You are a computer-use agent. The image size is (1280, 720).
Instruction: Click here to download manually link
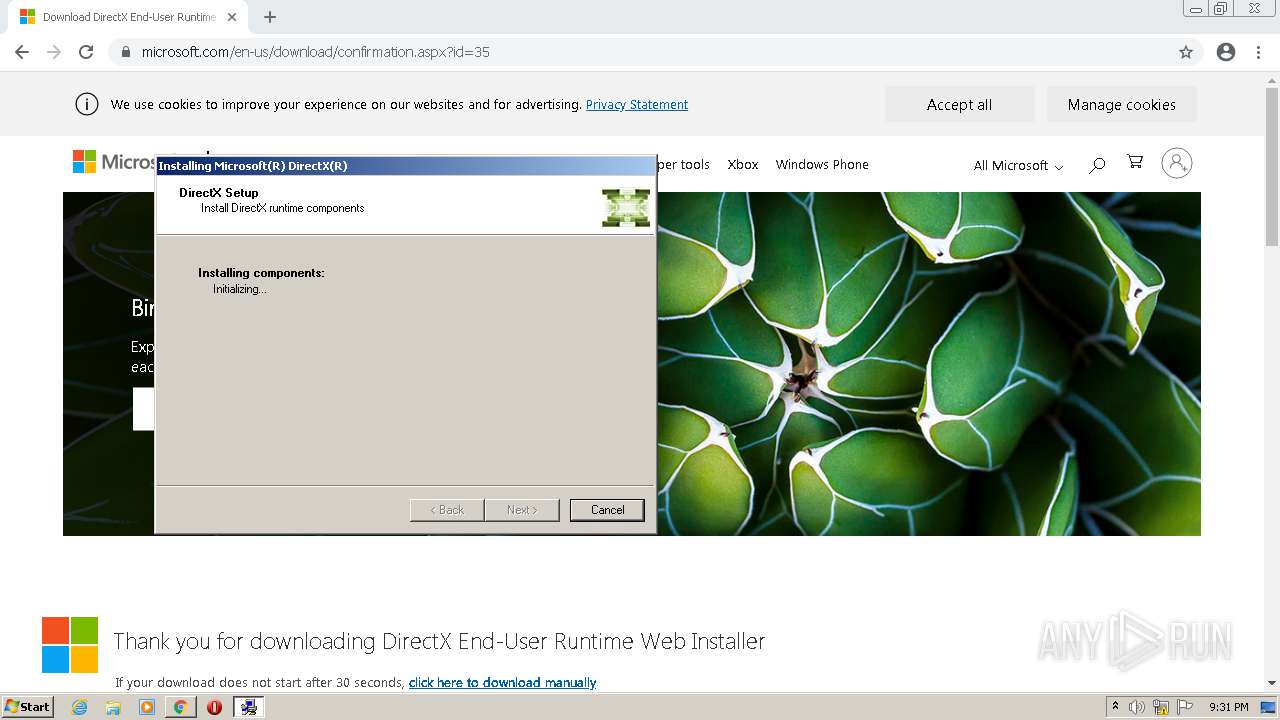(502, 682)
